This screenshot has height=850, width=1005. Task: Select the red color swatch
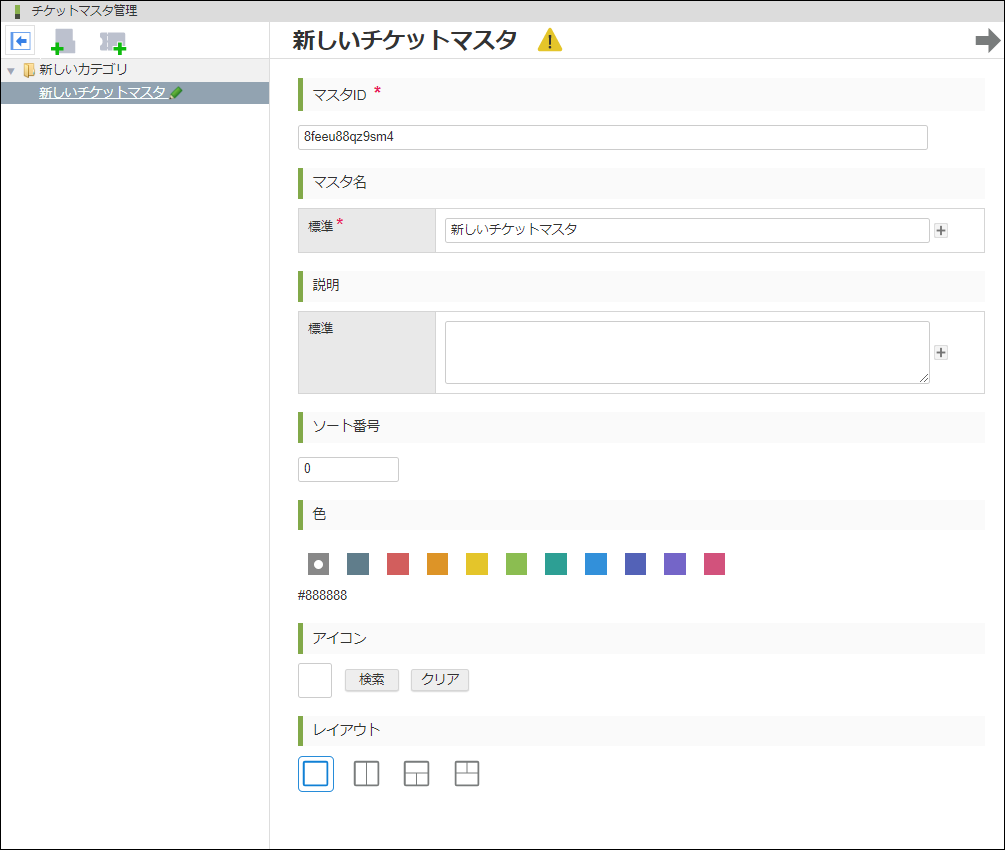click(x=397, y=563)
